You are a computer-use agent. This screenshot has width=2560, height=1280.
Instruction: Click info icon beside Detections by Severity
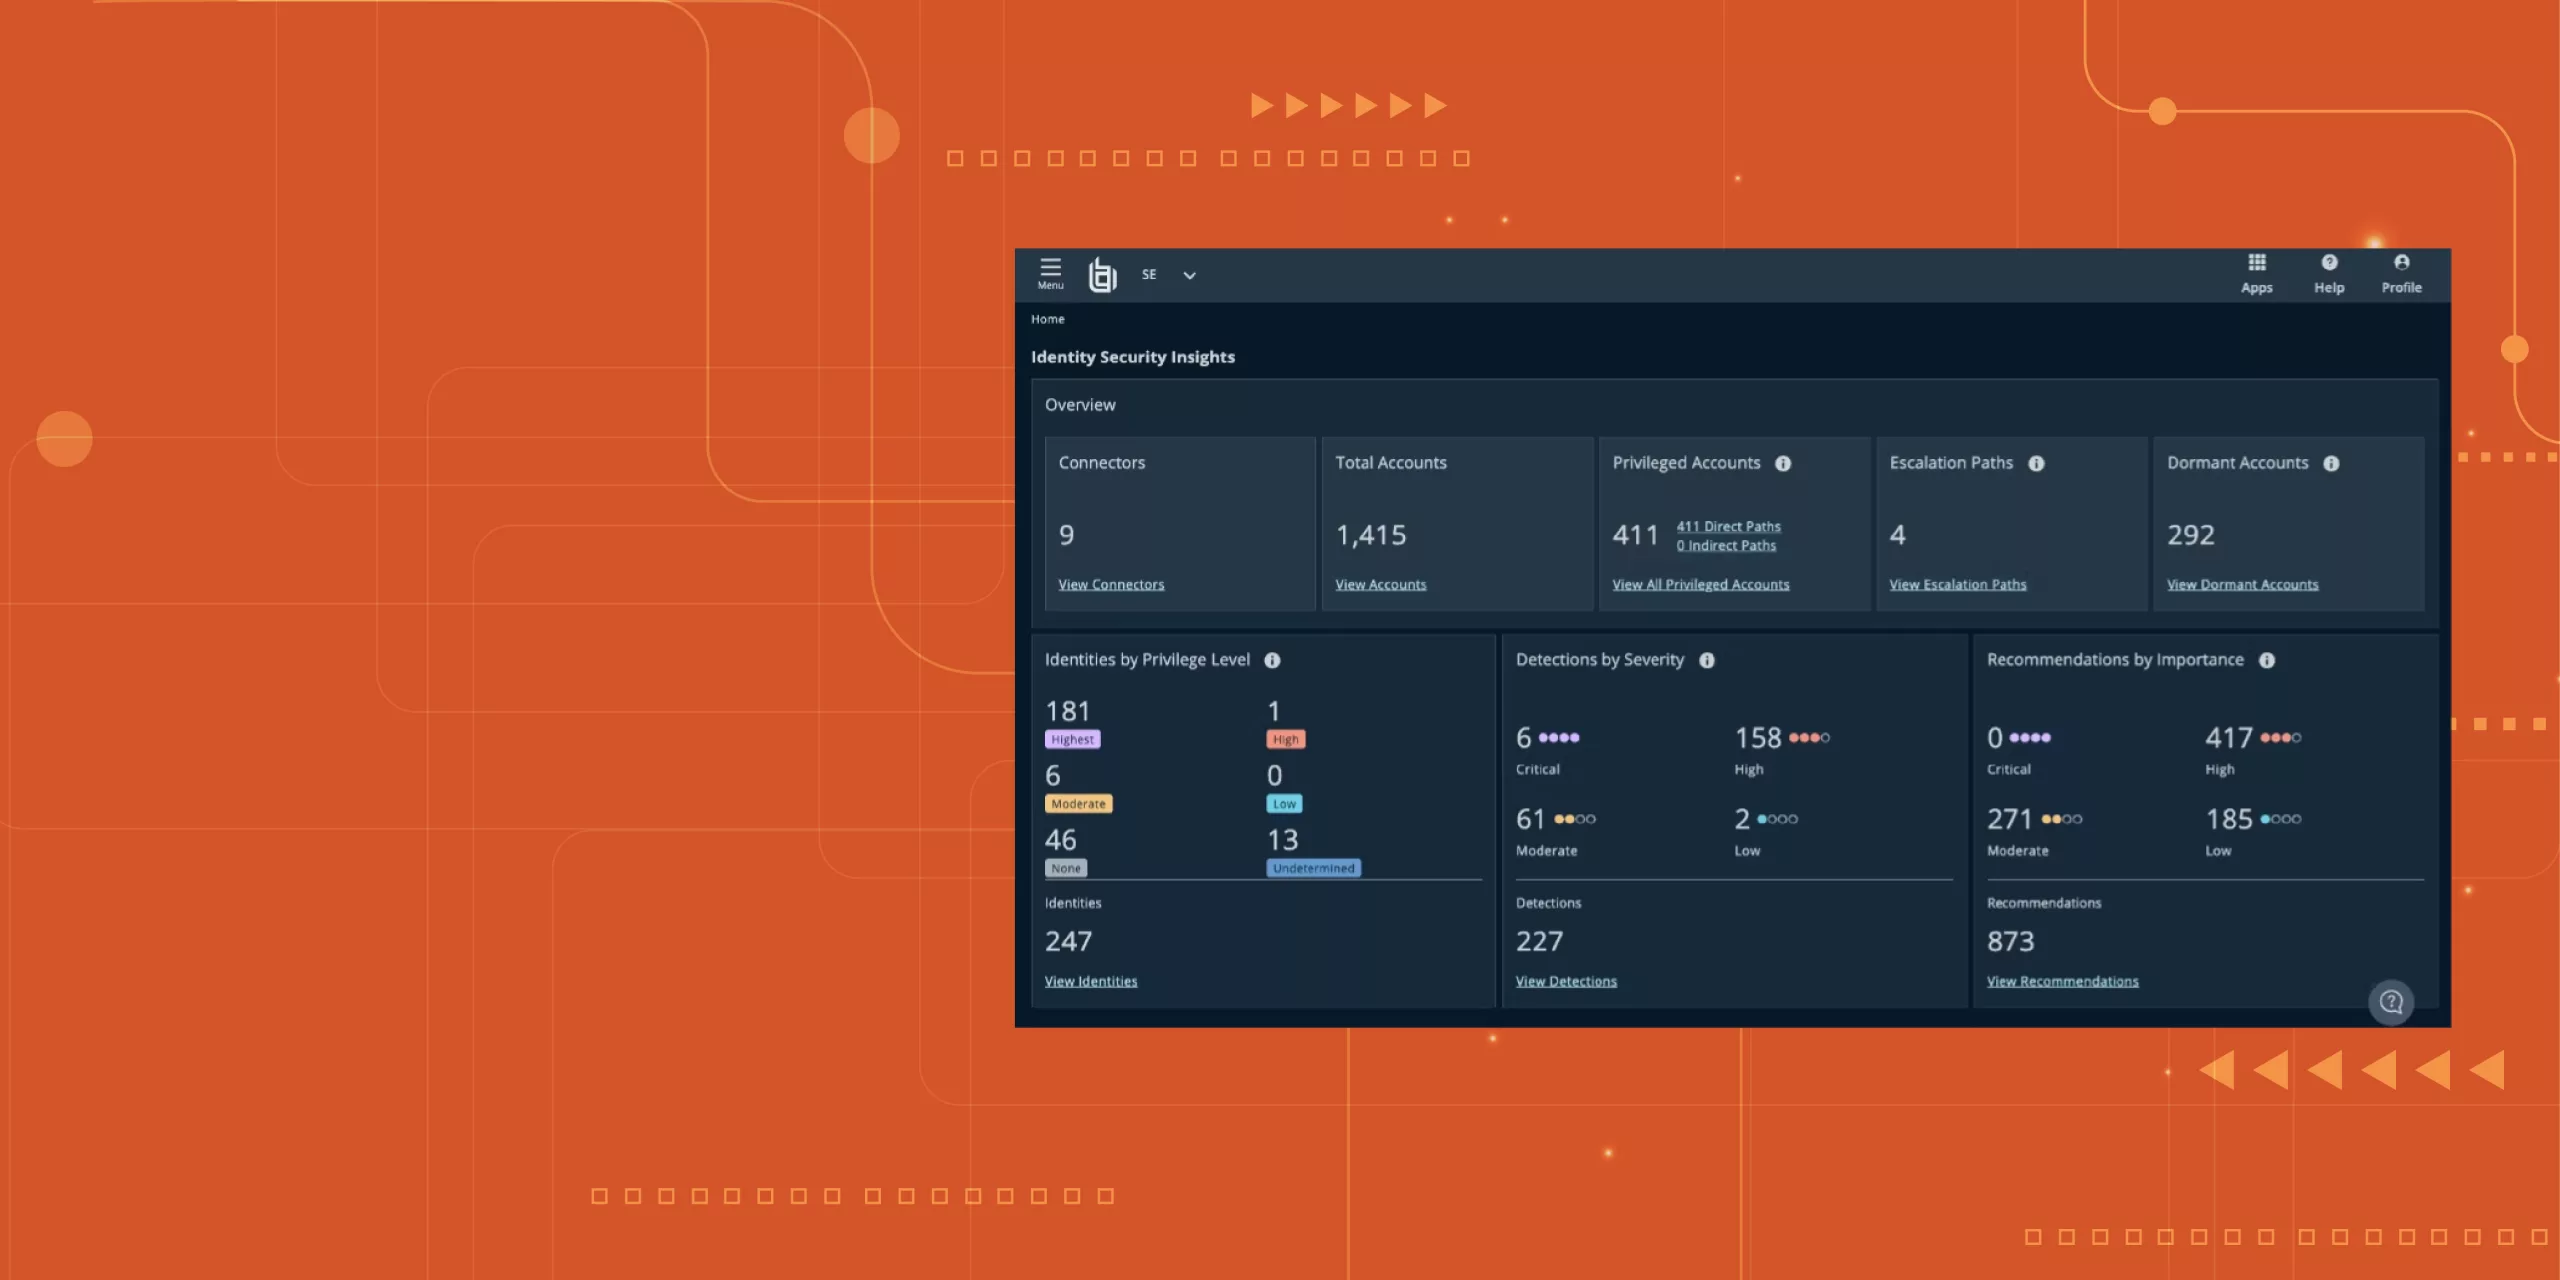[x=1707, y=660]
